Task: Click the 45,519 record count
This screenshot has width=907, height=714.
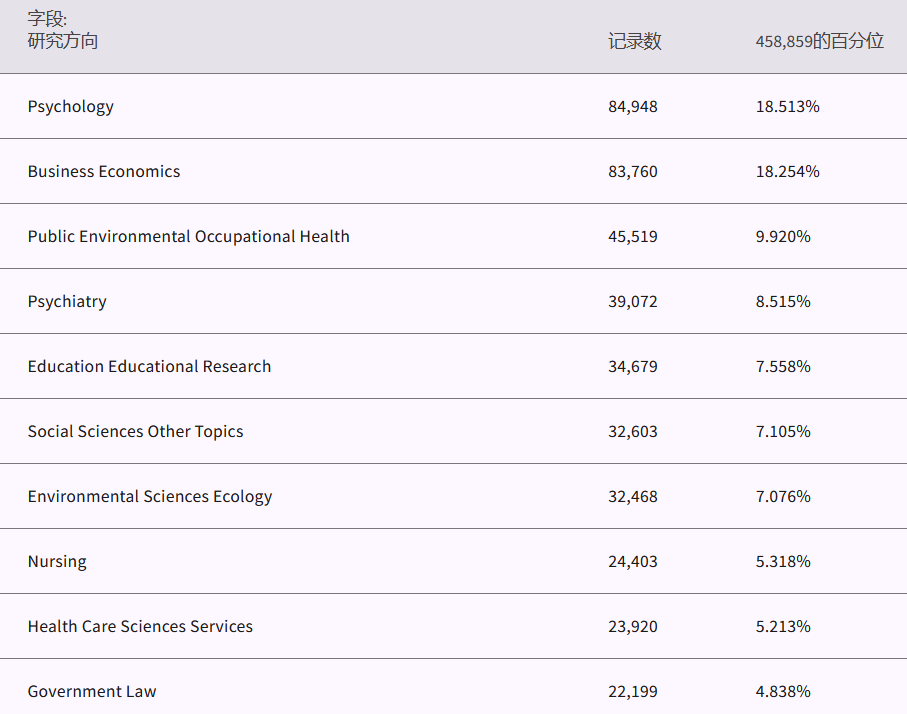Action: 633,237
